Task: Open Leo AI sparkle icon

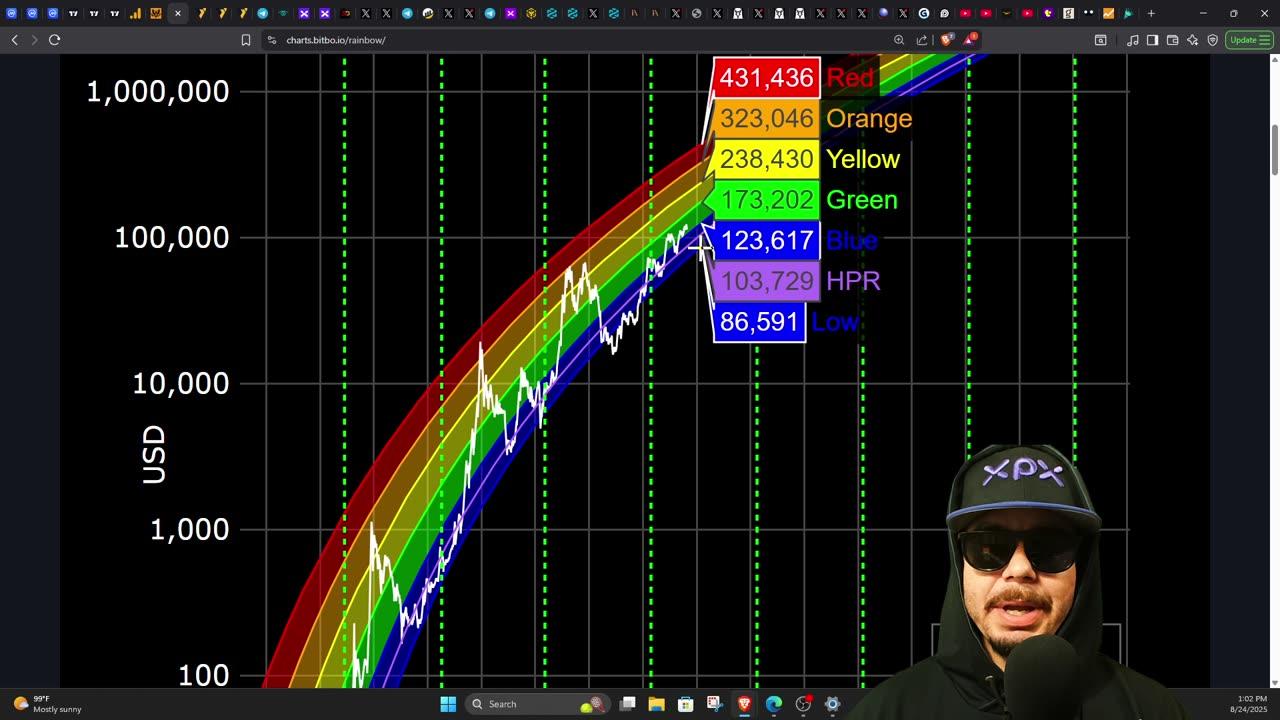Action: click(1193, 40)
